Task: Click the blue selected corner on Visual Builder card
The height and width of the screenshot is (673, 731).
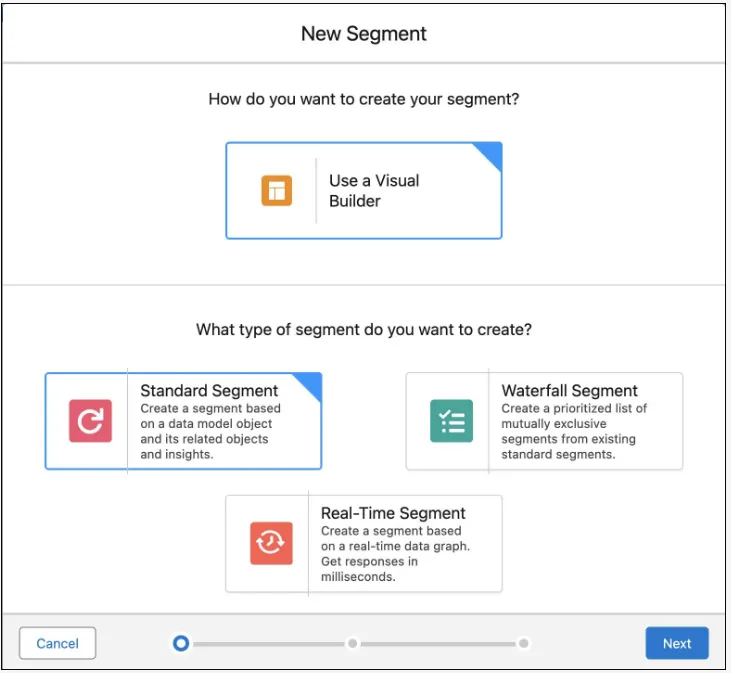Action: pos(489,154)
